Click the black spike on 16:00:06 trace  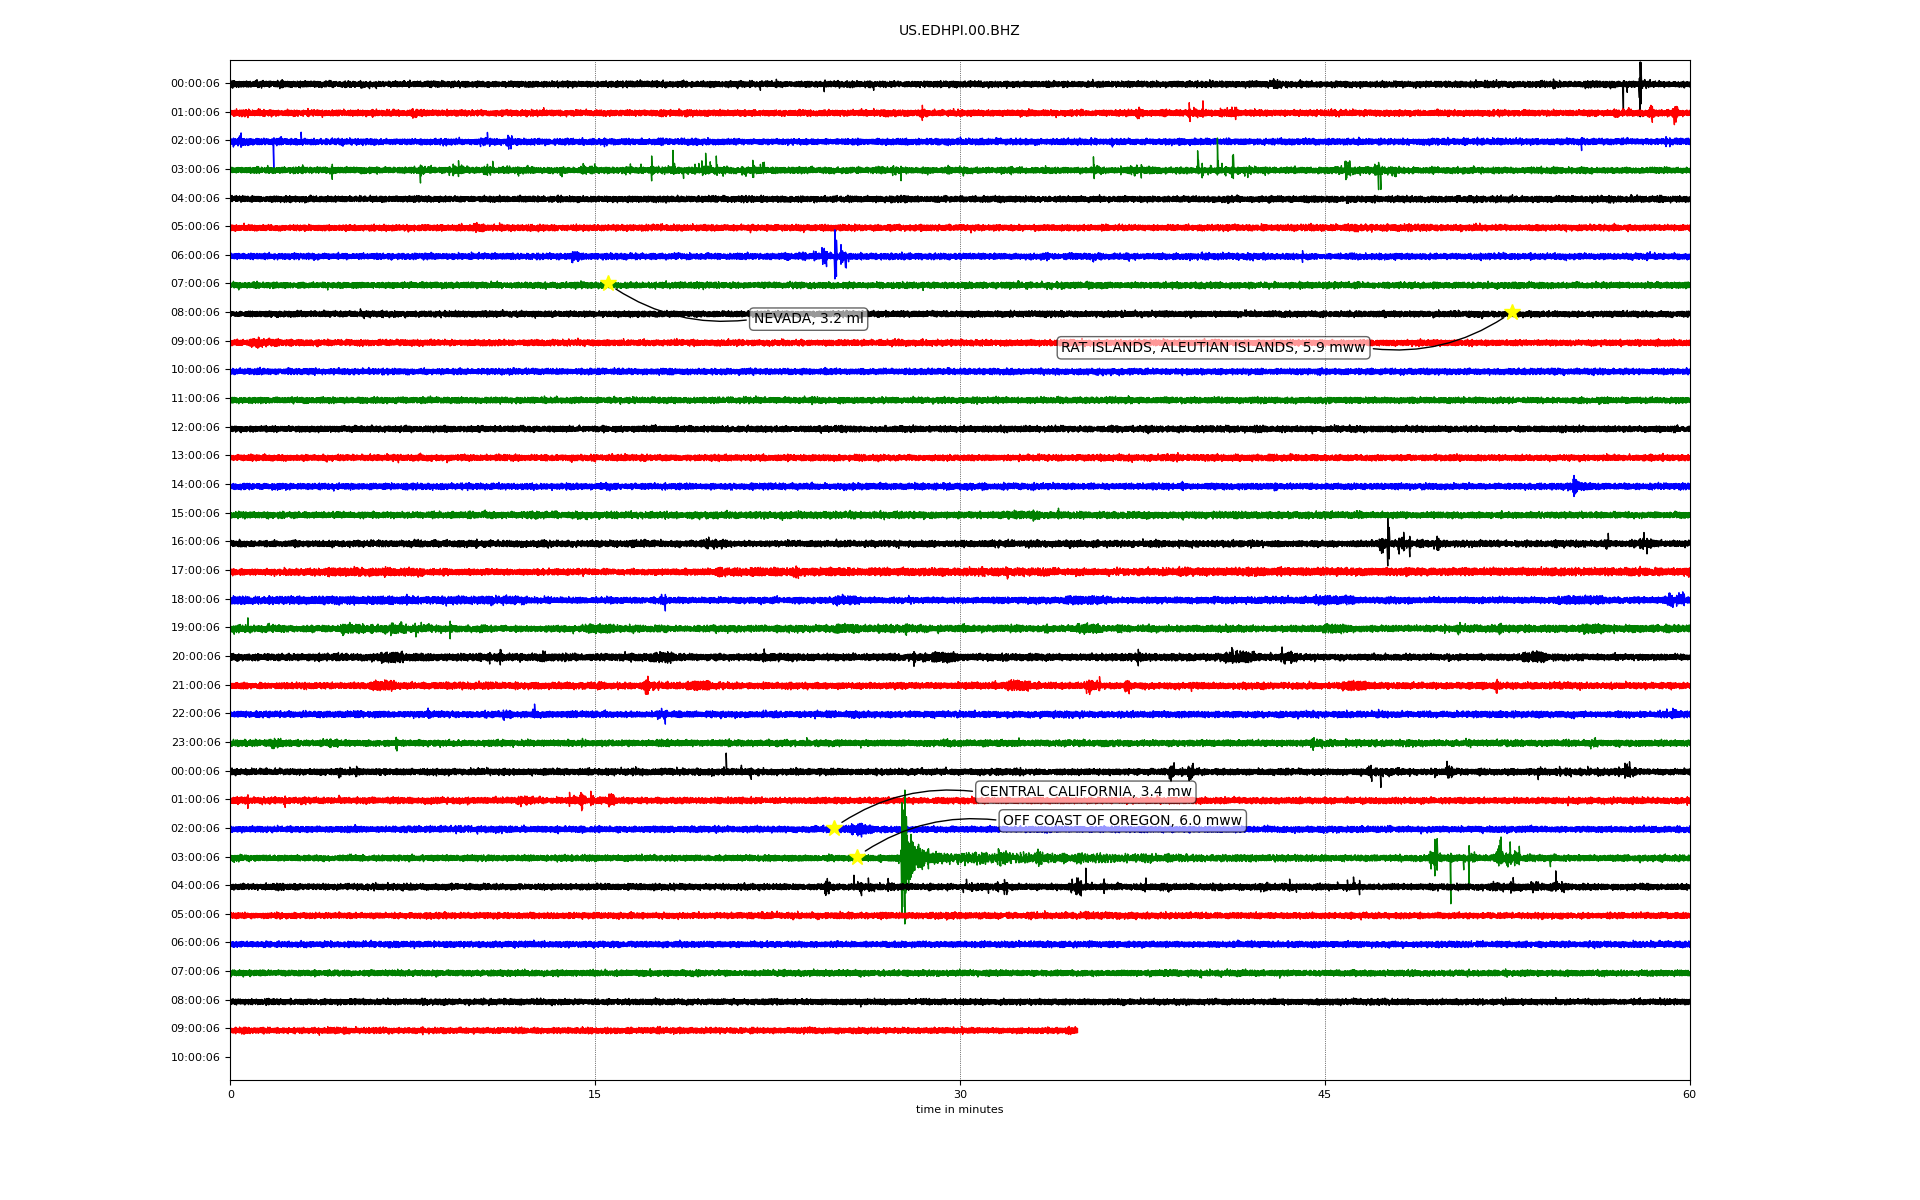(x=1387, y=542)
